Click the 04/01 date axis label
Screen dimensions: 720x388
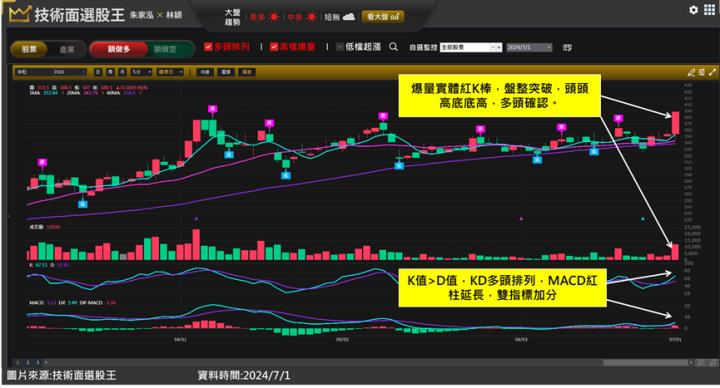point(180,340)
